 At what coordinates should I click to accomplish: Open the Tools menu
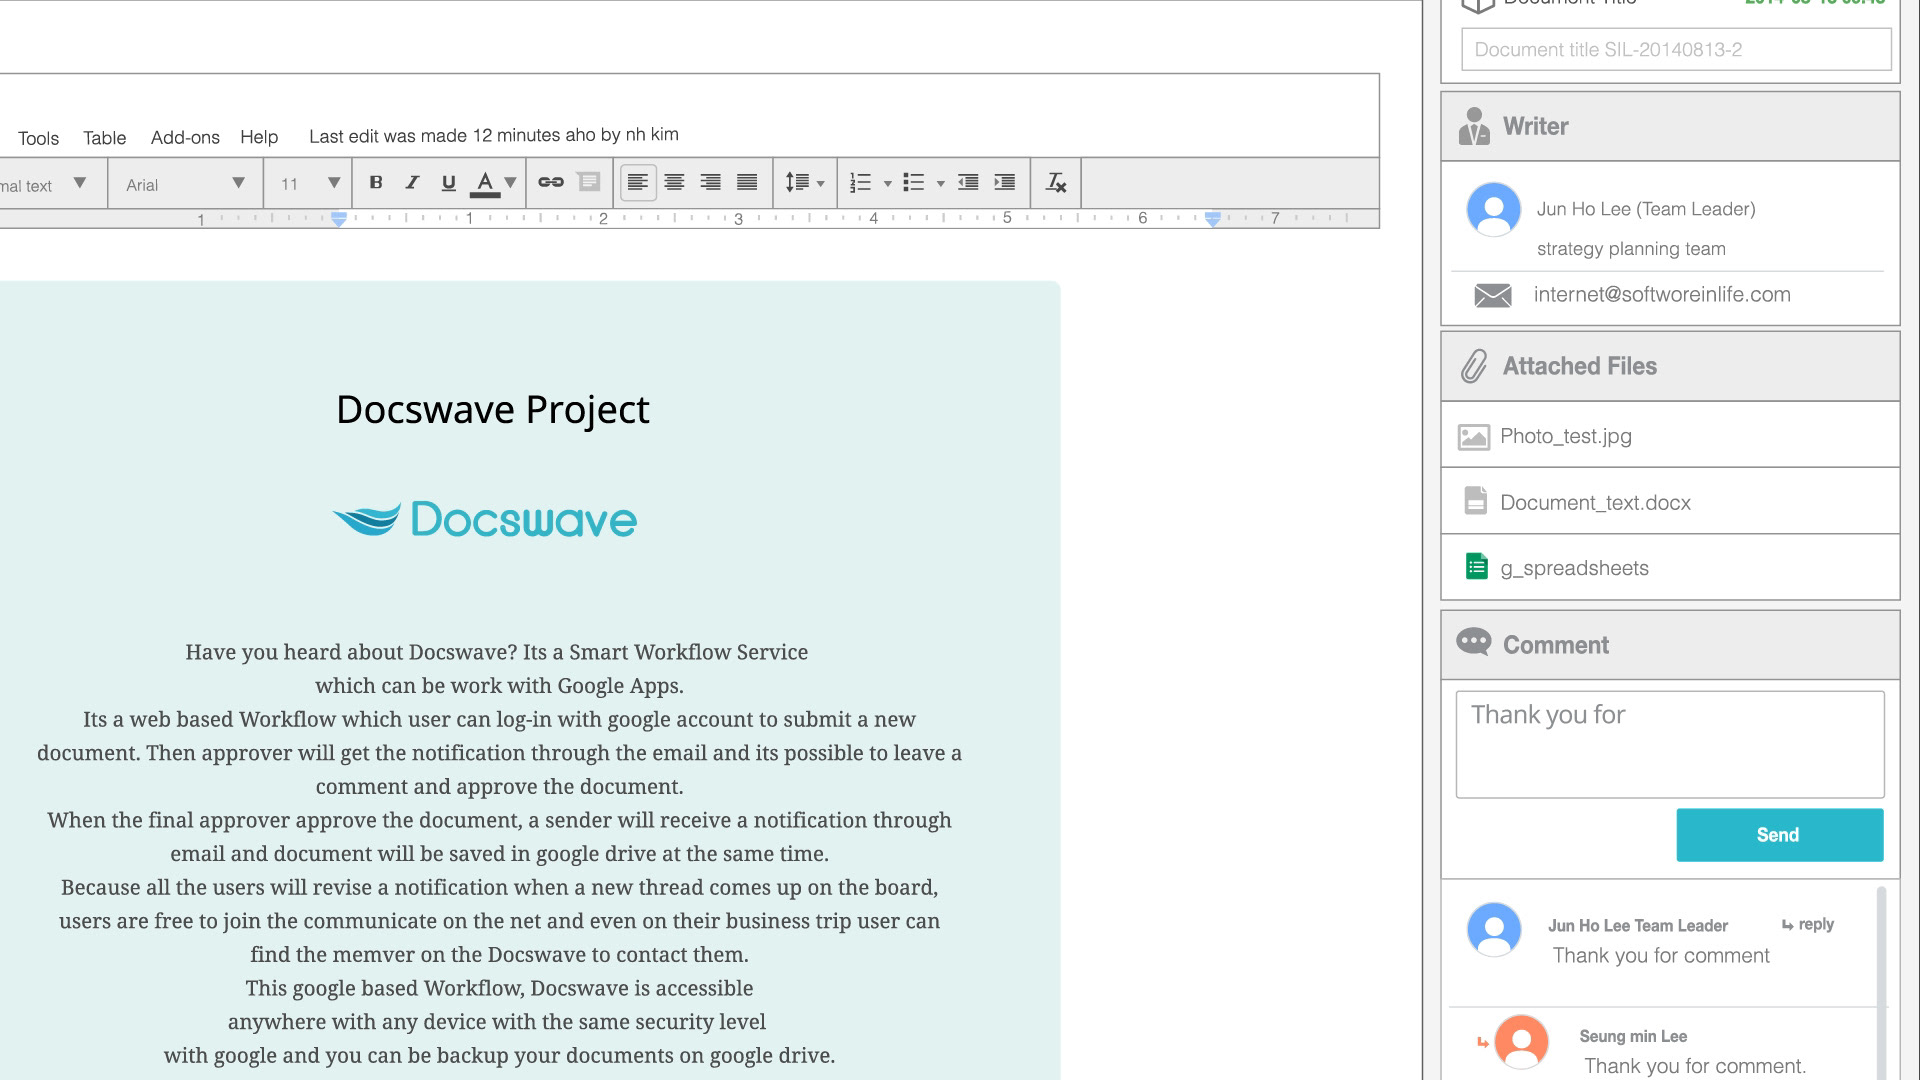(38, 138)
